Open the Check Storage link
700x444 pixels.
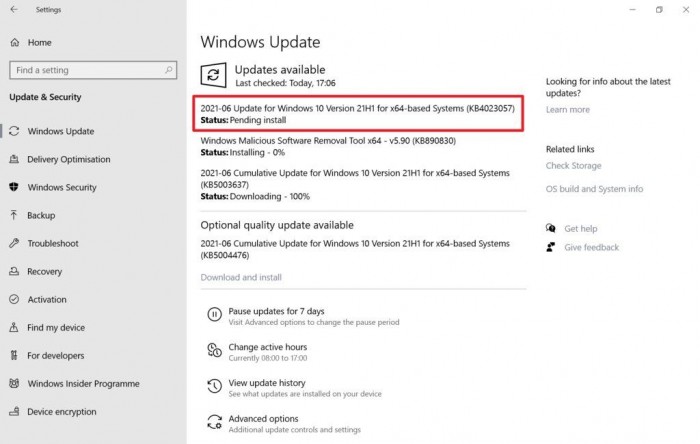(x=573, y=166)
